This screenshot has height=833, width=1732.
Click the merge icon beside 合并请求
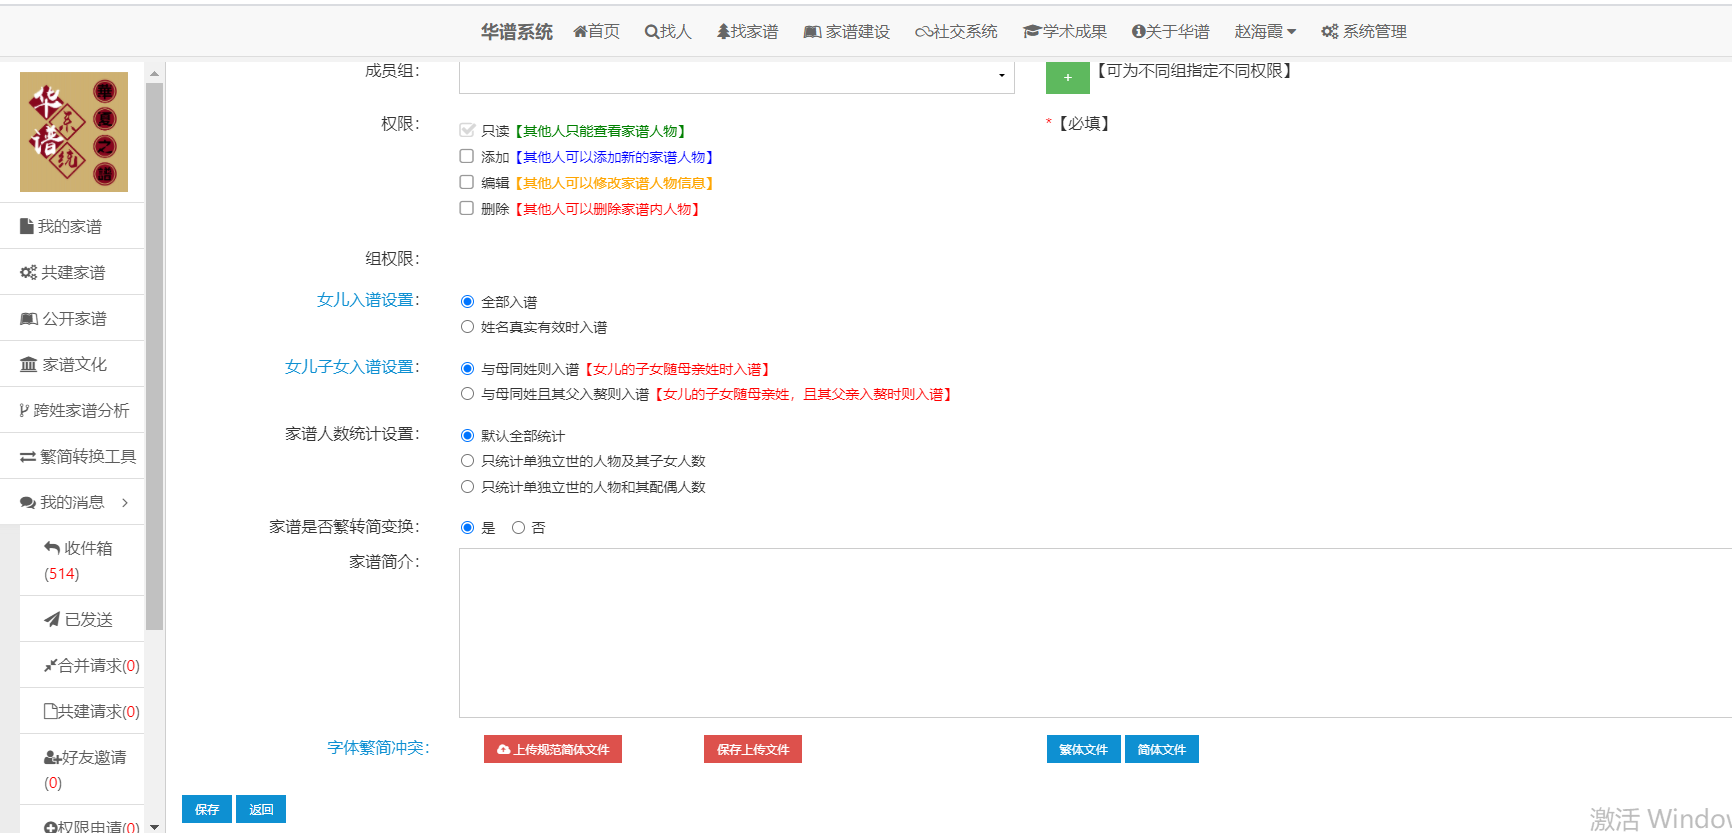tap(50, 665)
